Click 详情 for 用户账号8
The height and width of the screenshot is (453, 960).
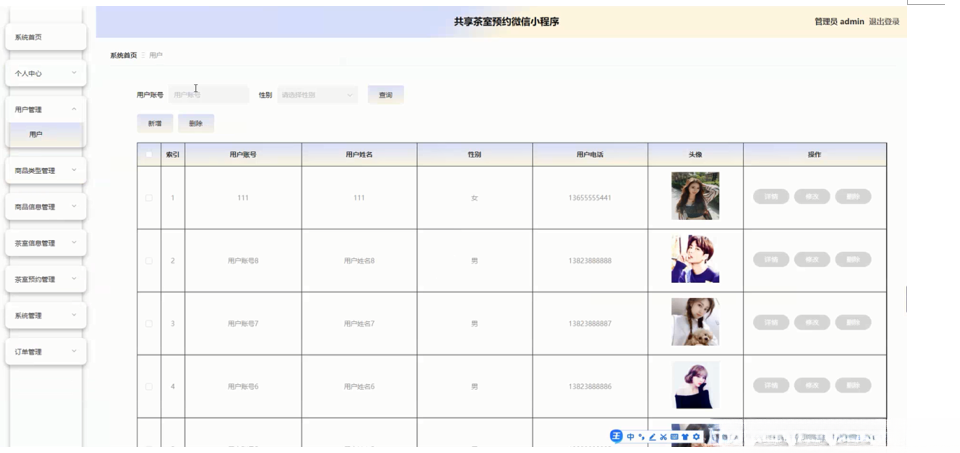pyautogui.click(x=771, y=260)
